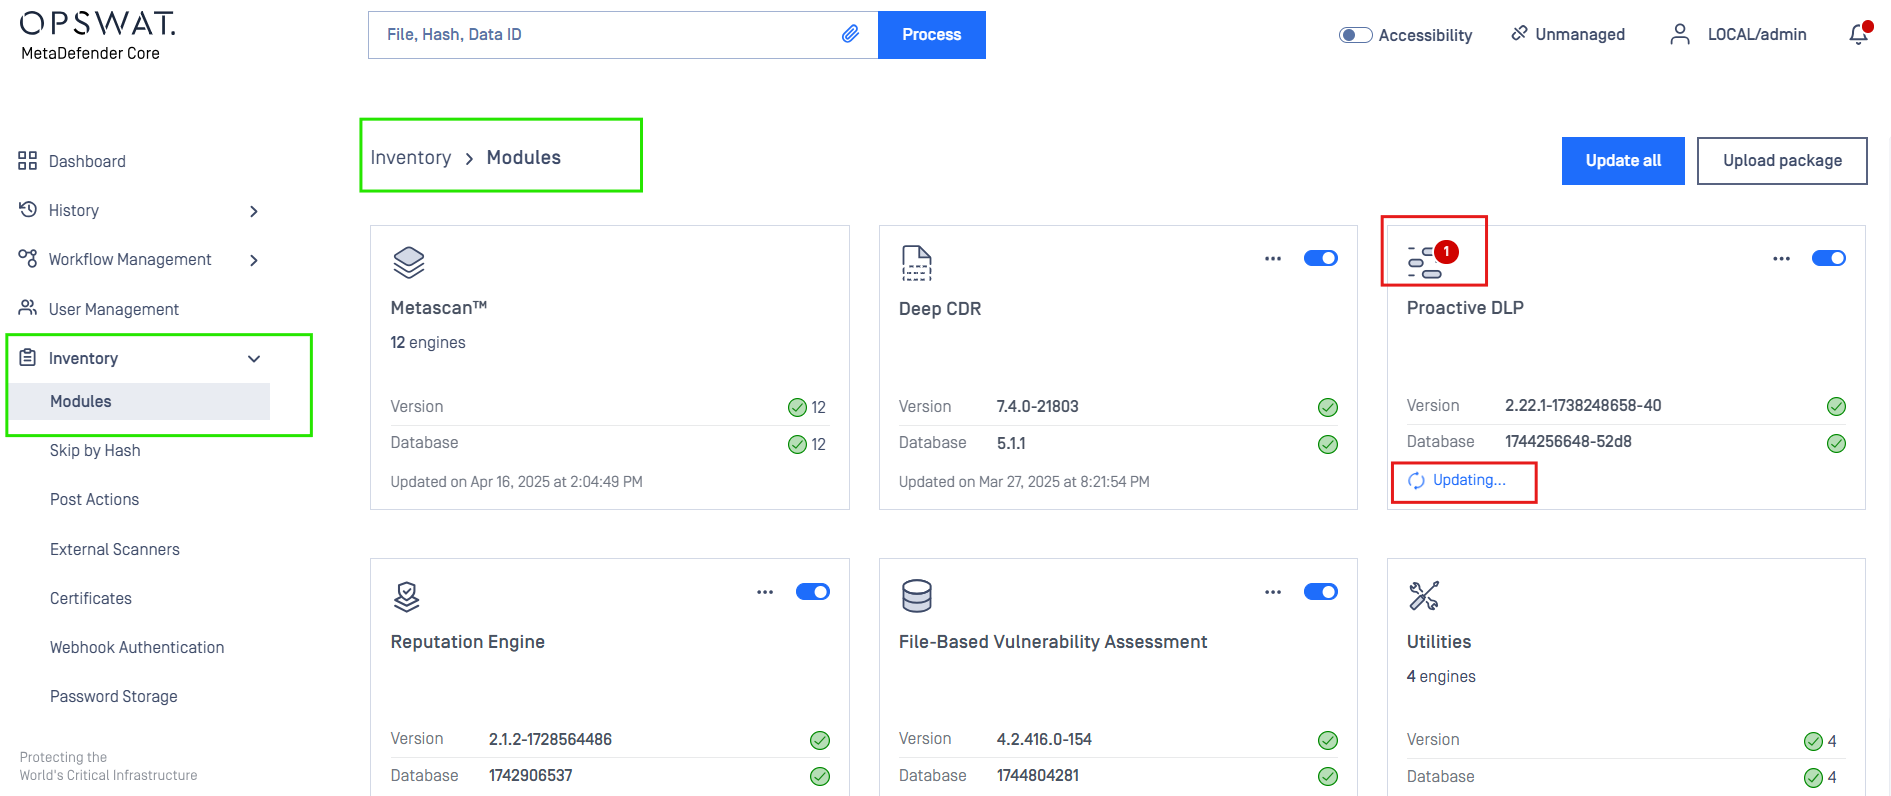Expand the Workflow Management chevron
Image resolution: width=1891 pixels, height=796 pixels.
(x=254, y=260)
